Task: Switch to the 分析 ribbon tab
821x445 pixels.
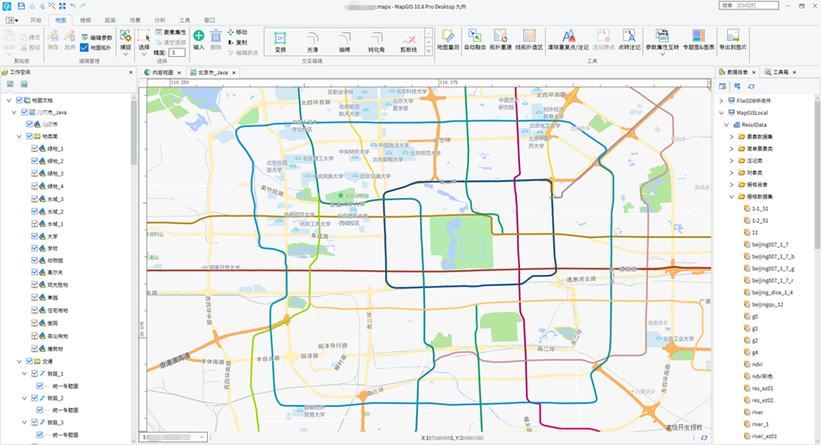Action: [160, 20]
